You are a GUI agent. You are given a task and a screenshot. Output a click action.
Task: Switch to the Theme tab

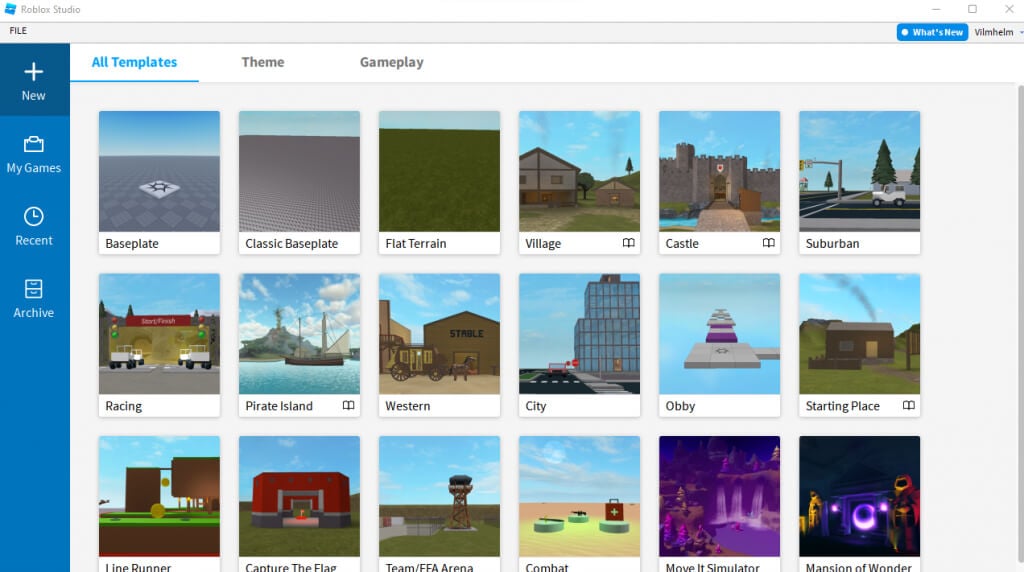point(263,62)
